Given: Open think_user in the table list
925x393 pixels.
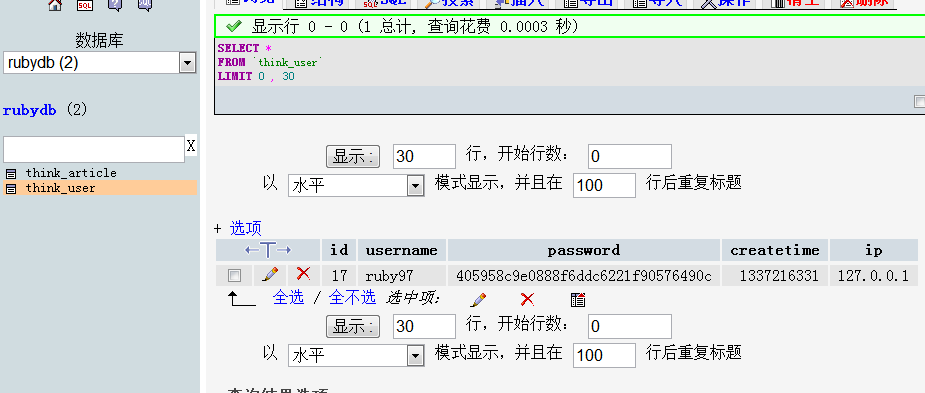Looking at the screenshot, I should [x=60, y=188].
